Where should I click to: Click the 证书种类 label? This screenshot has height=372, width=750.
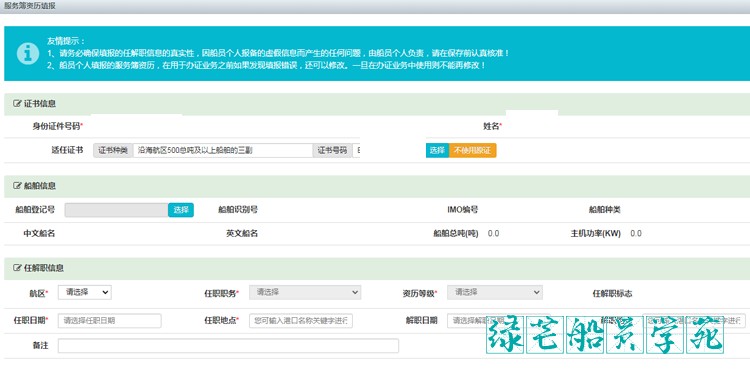coord(113,150)
